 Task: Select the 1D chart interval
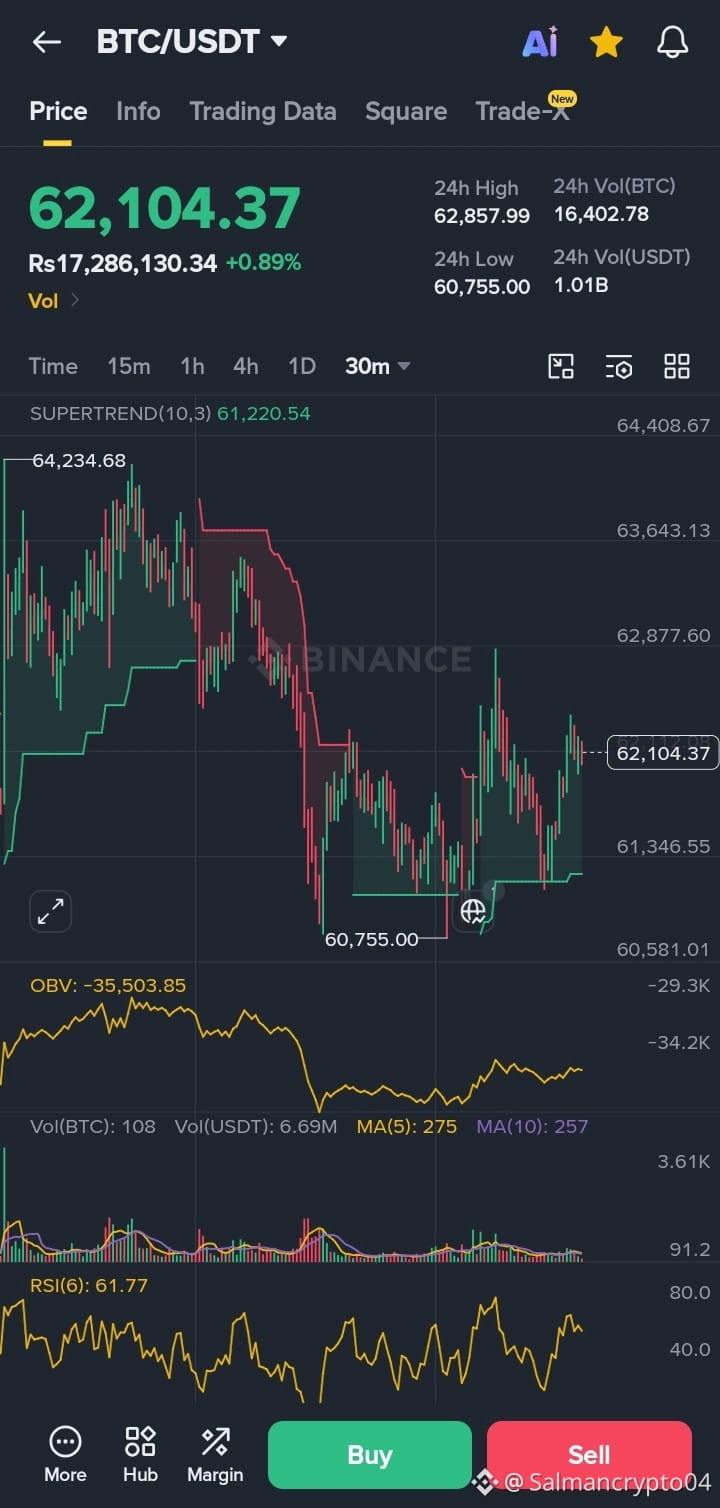point(302,366)
